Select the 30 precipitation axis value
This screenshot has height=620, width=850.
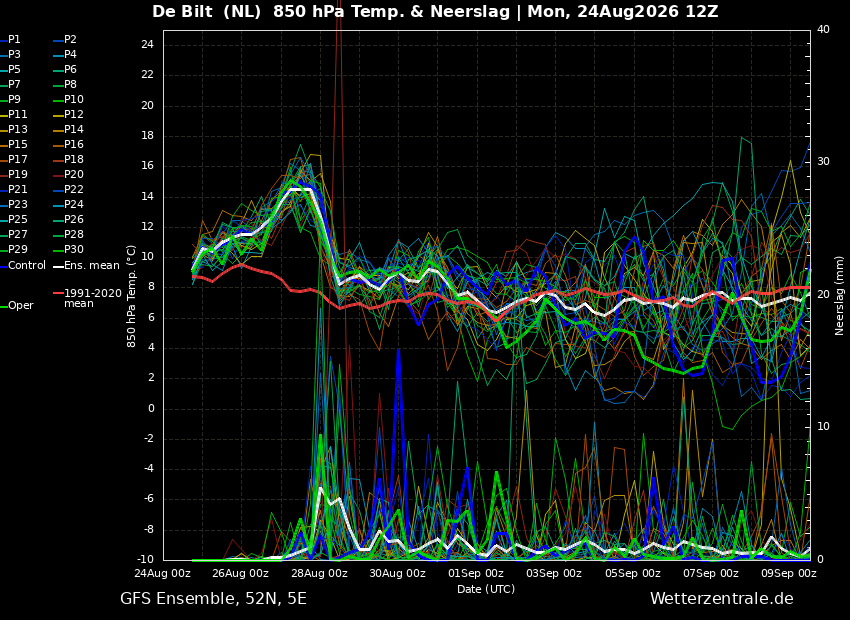coord(823,162)
